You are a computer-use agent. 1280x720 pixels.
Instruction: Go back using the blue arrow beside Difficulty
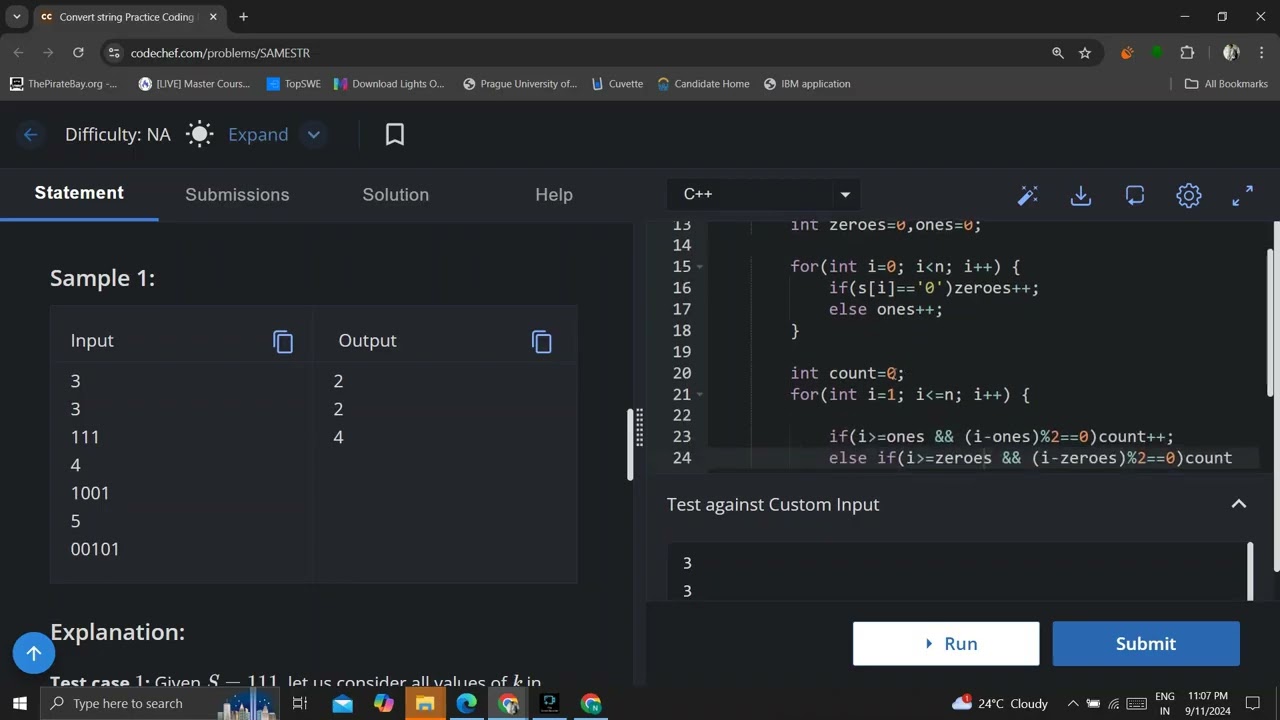[x=30, y=135]
